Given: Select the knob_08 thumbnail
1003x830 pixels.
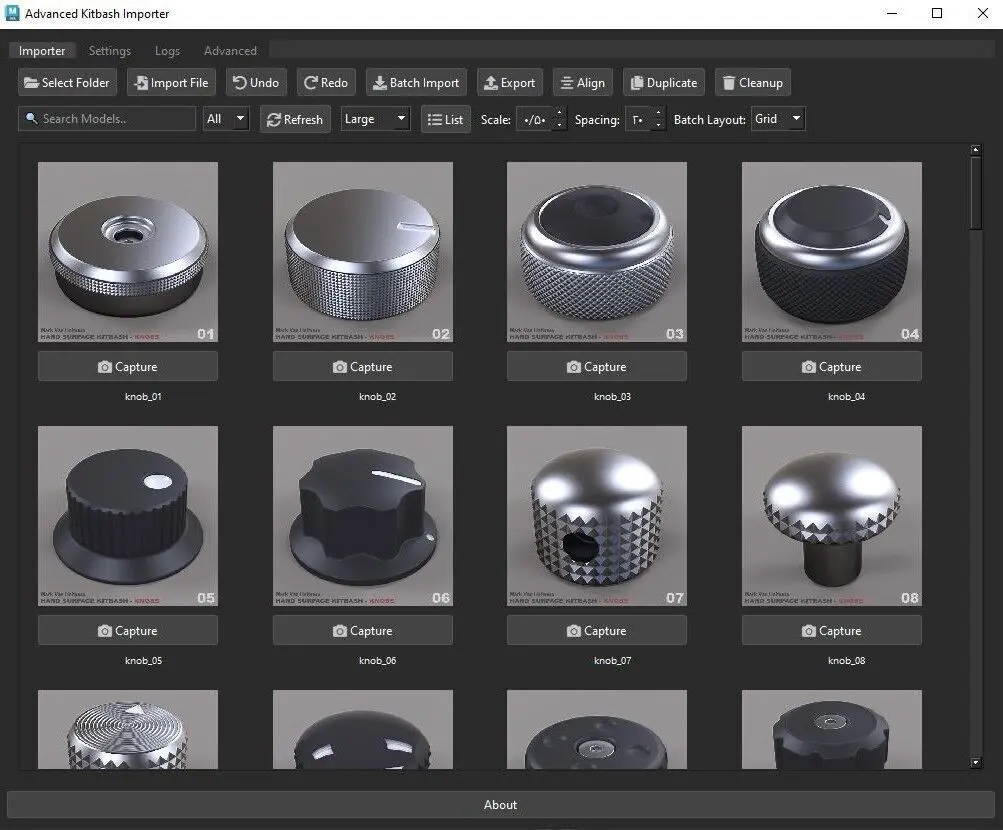Looking at the screenshot, I should pos(832,516).
